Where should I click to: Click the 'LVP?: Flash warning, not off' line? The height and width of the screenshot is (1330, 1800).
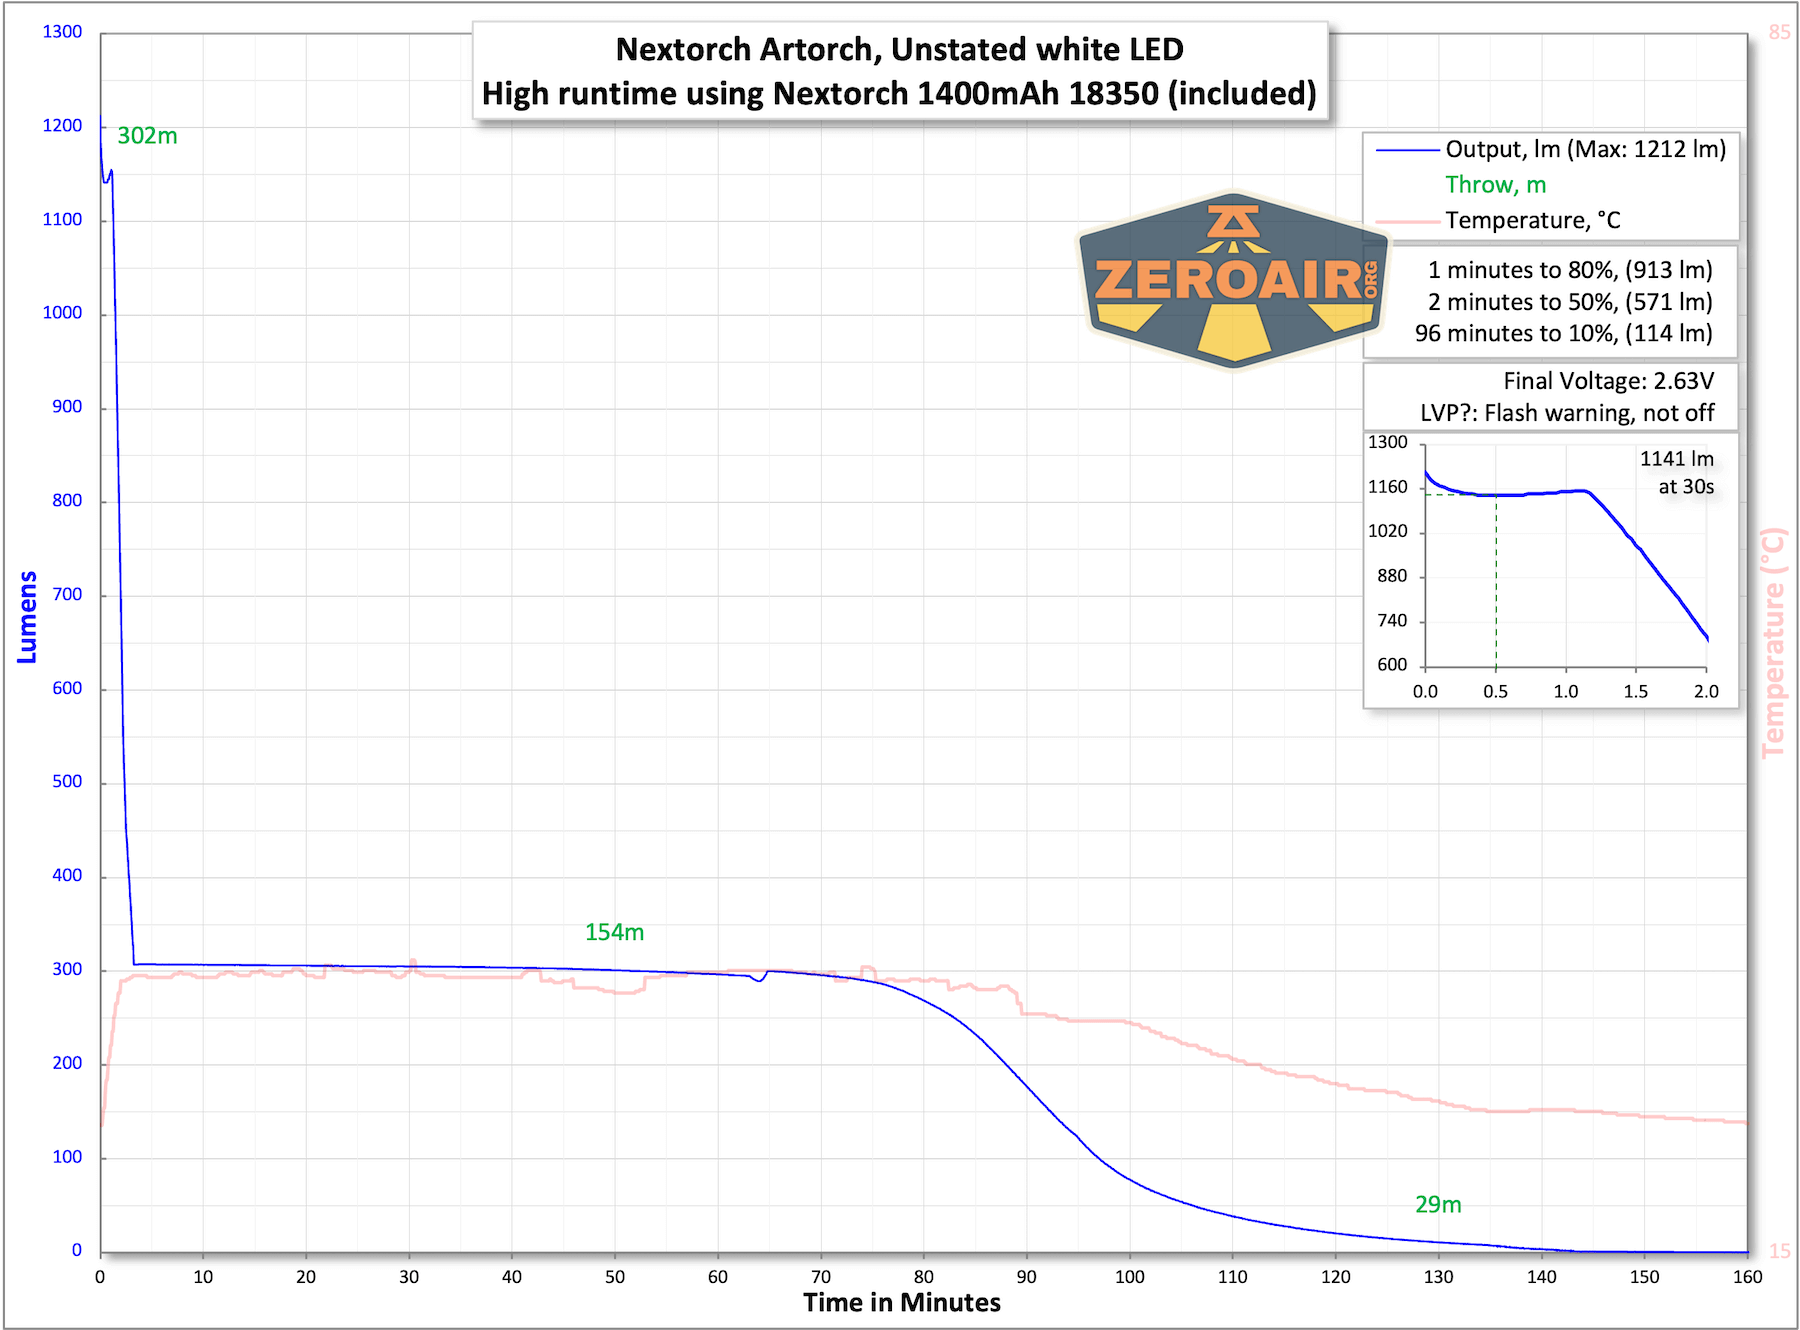(x=1567, y=413)
